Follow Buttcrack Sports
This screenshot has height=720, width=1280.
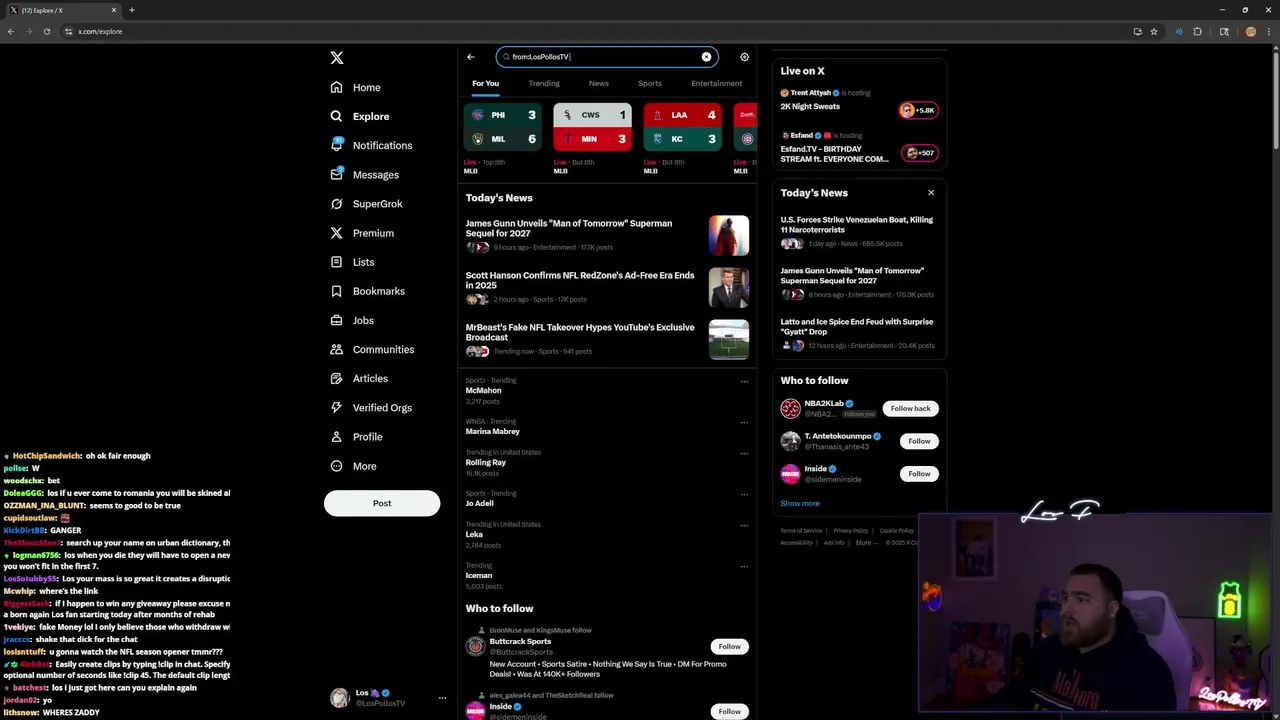(x=729, y=647)
